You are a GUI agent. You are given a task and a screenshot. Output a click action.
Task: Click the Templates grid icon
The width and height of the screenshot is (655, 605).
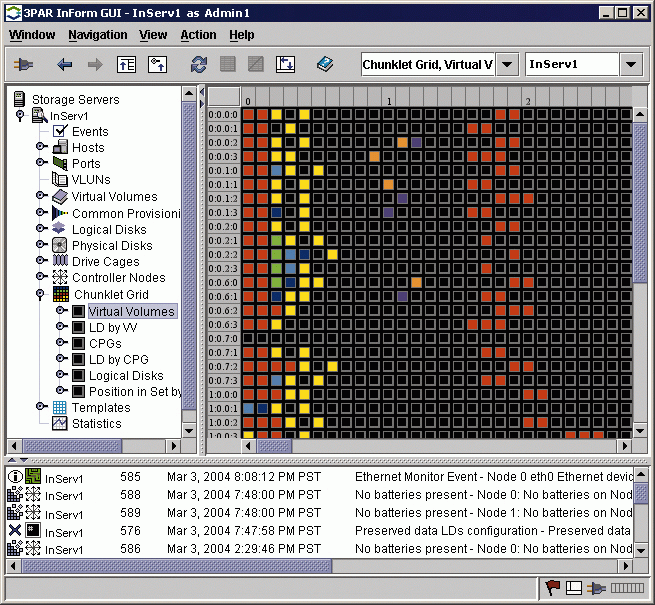pyautogui.click(x=59, y=407)
